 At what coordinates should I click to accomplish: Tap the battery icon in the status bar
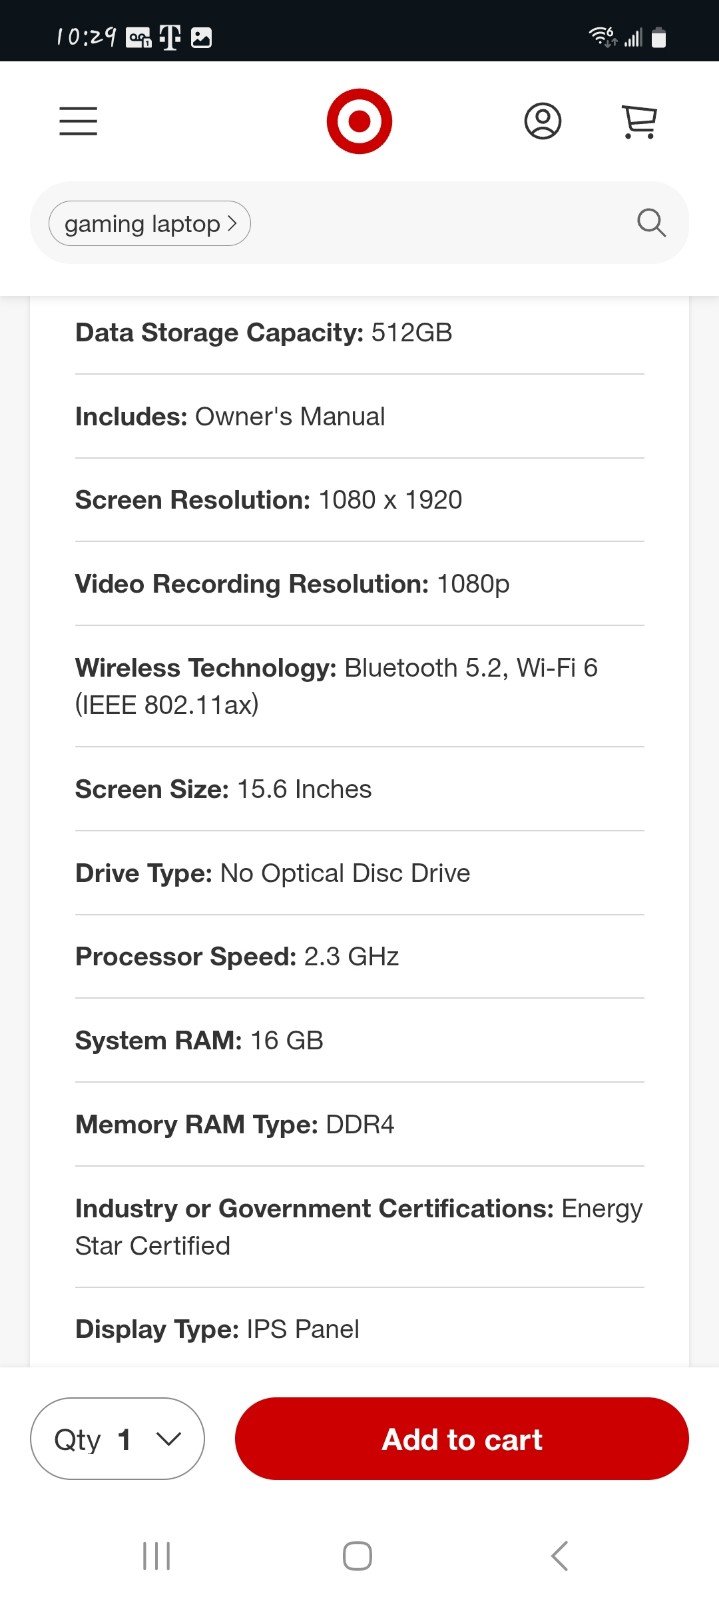pyautogui.click(x=658, y=38)
